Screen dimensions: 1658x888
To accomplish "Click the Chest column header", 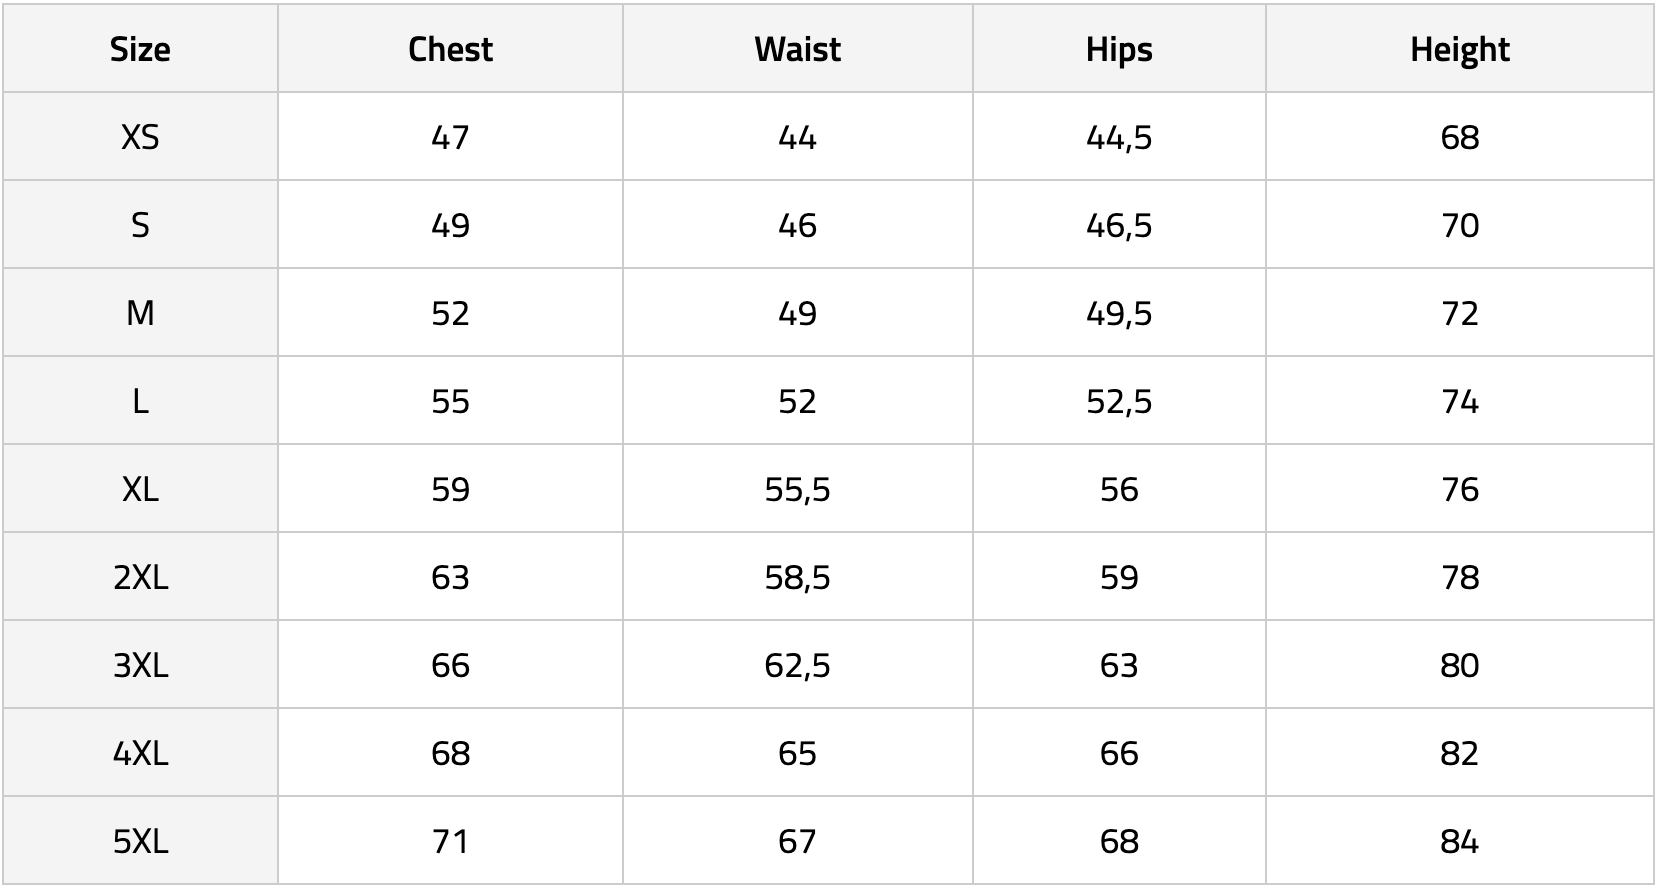I will (450, 49).
